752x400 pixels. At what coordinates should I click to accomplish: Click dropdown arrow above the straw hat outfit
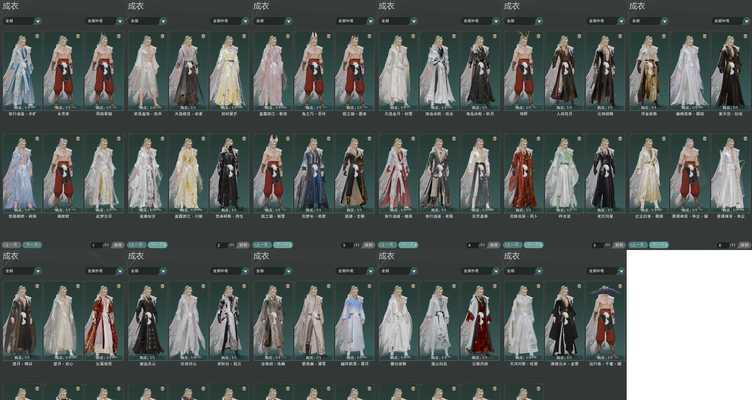(x=620, y=270)
